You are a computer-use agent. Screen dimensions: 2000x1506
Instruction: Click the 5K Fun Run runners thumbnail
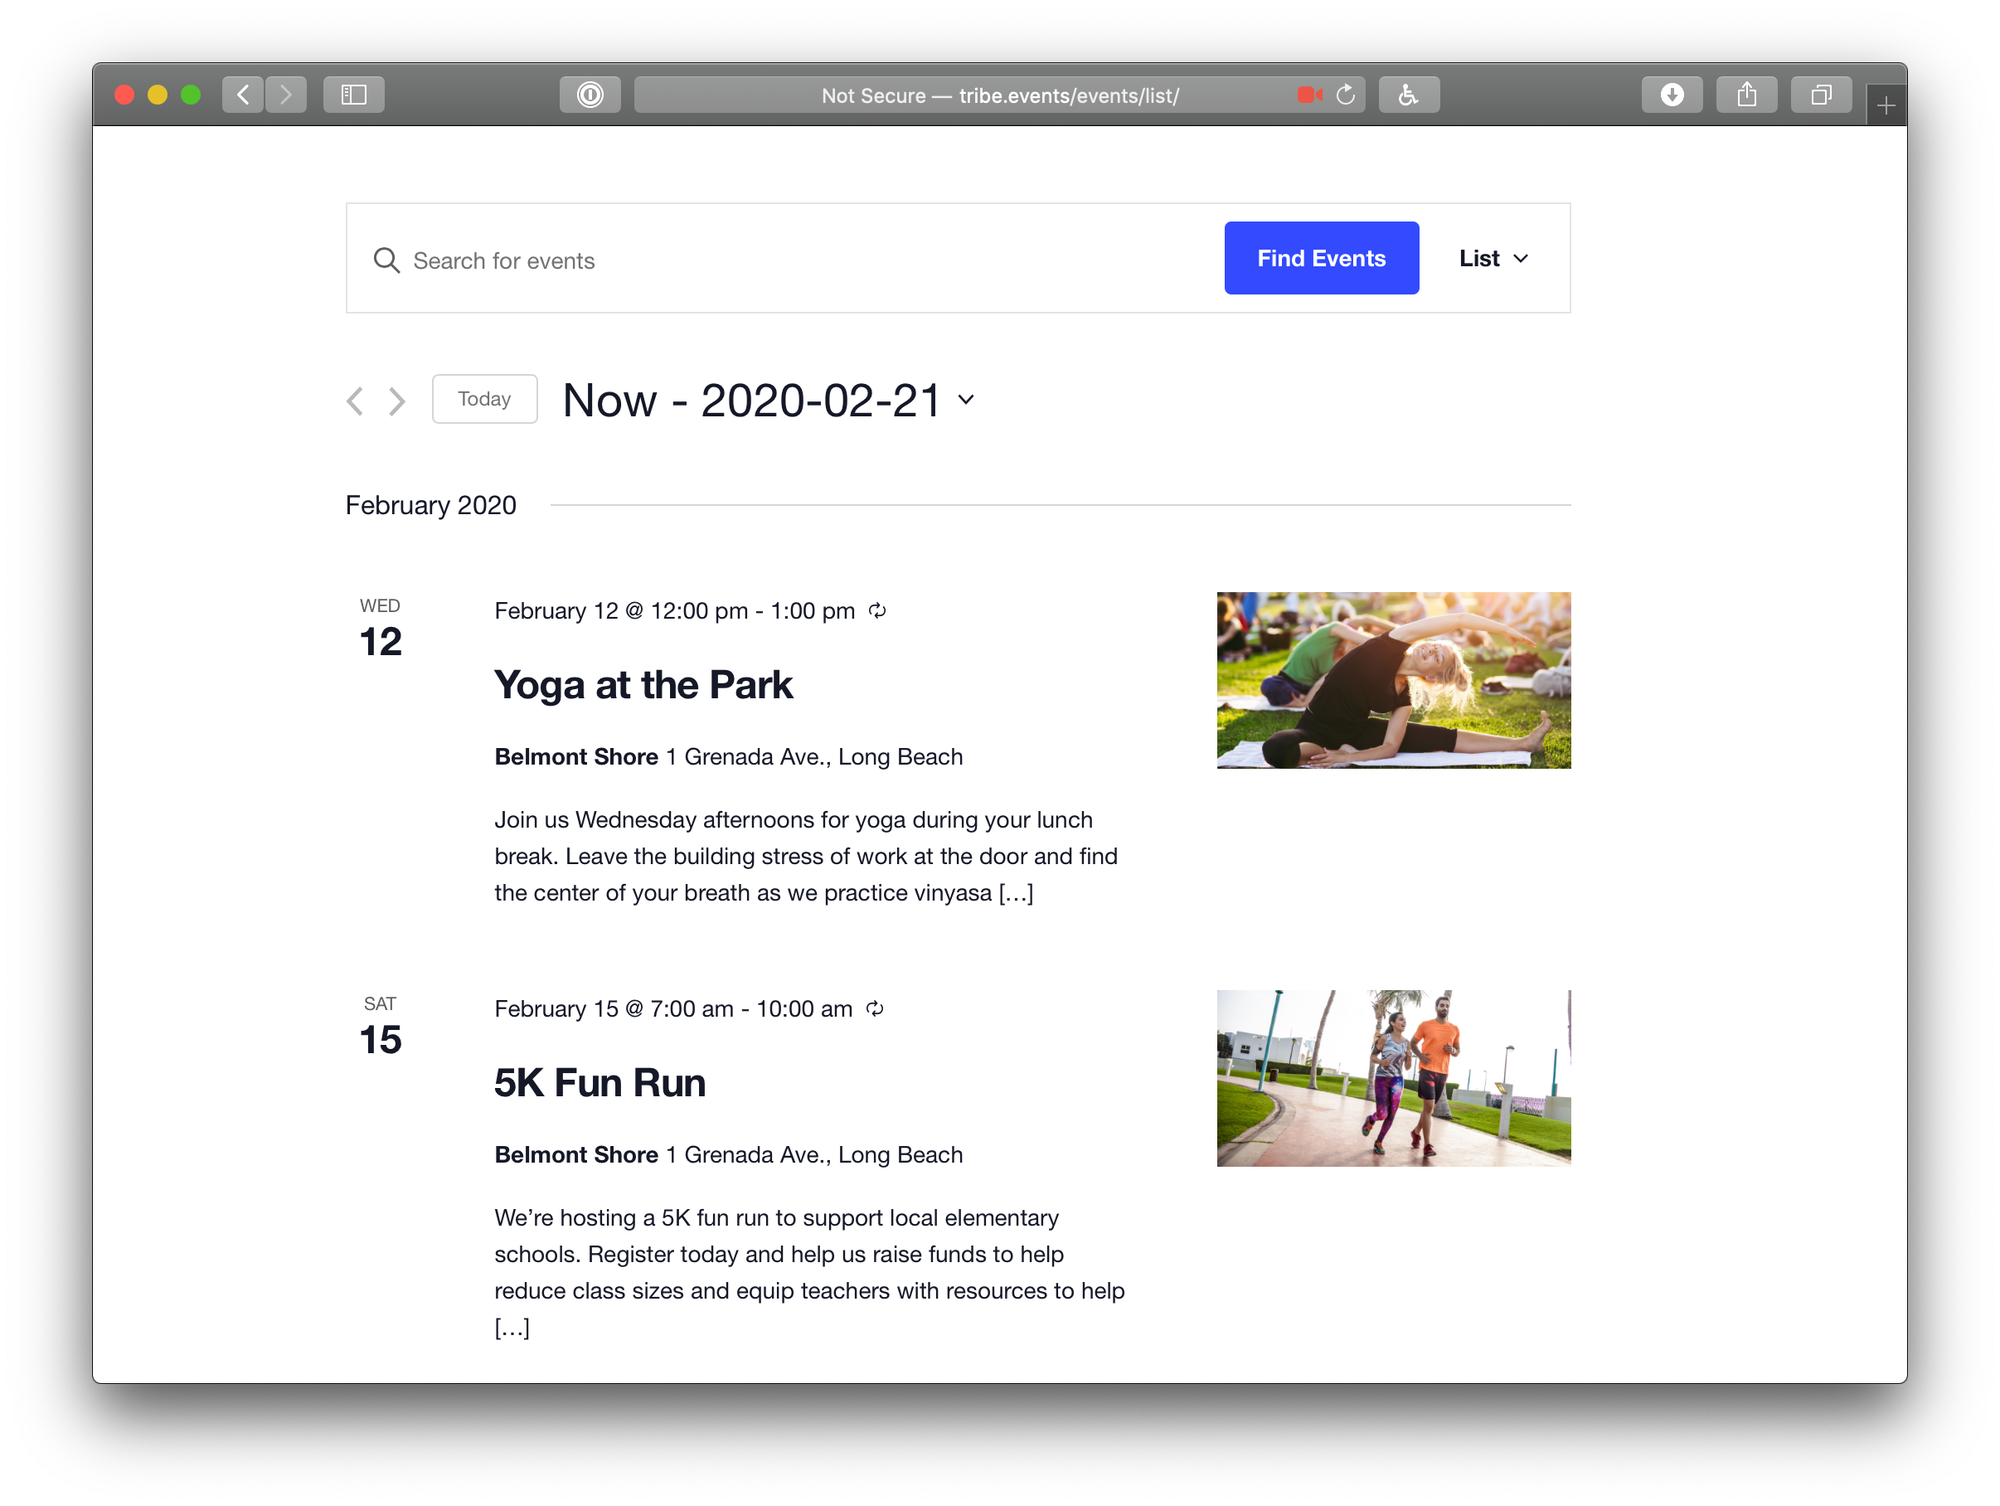(x=1393, y=1077)
